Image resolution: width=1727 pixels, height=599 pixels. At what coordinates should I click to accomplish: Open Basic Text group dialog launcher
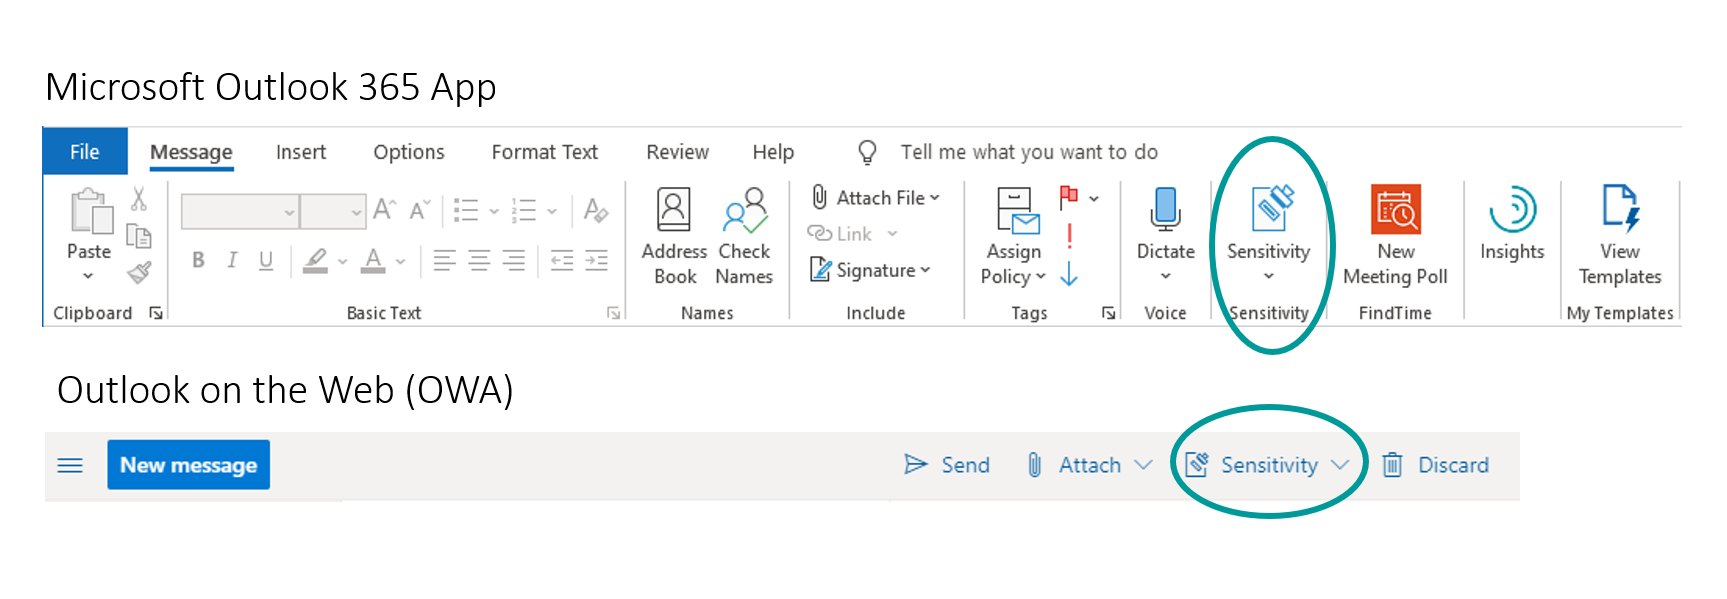pos(613,313)
